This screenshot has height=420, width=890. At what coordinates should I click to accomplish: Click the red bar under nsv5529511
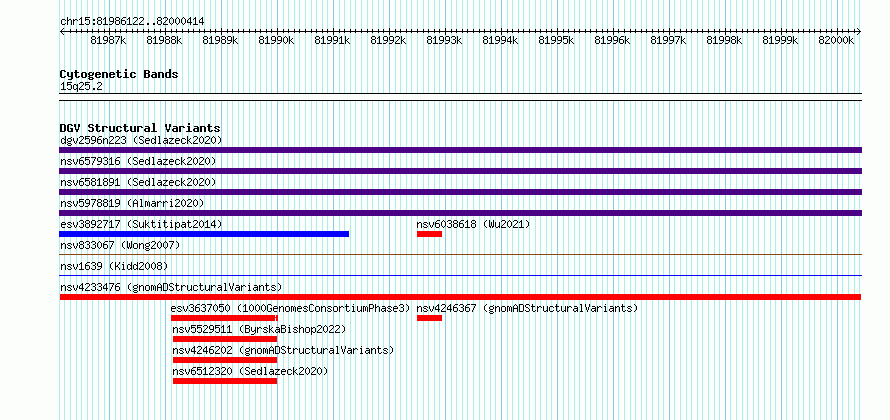tap(225, 339)
